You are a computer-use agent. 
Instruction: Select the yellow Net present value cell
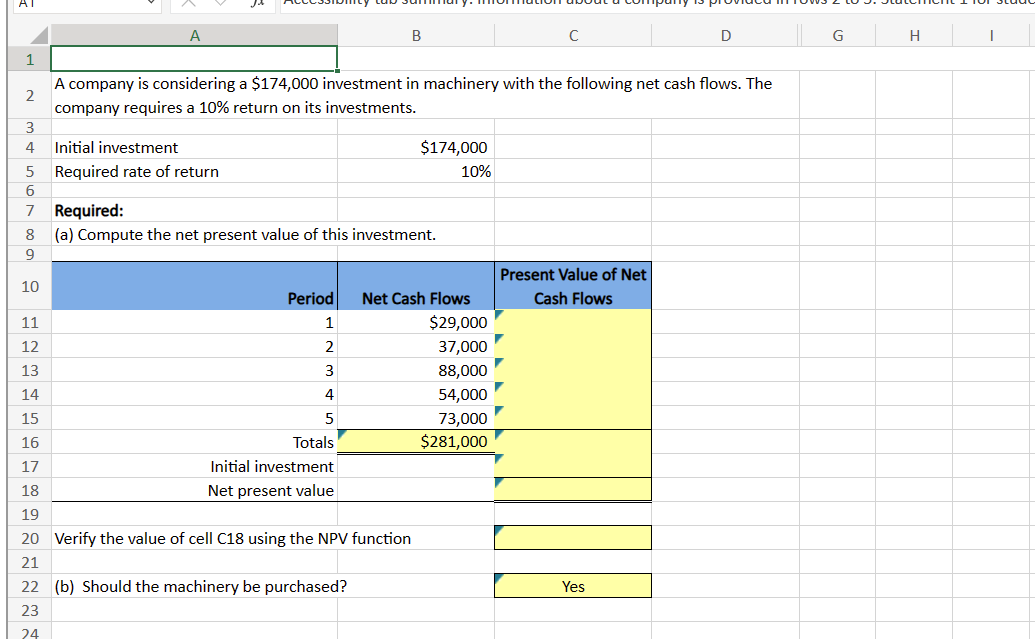click(x=572, y=489)
